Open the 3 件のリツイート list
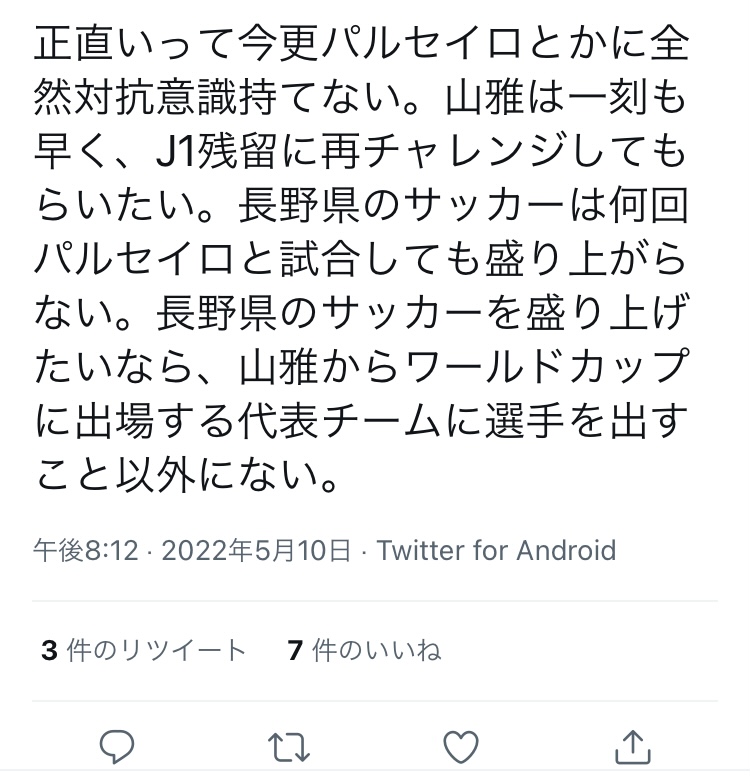The image size is (750, 776). 144,650
